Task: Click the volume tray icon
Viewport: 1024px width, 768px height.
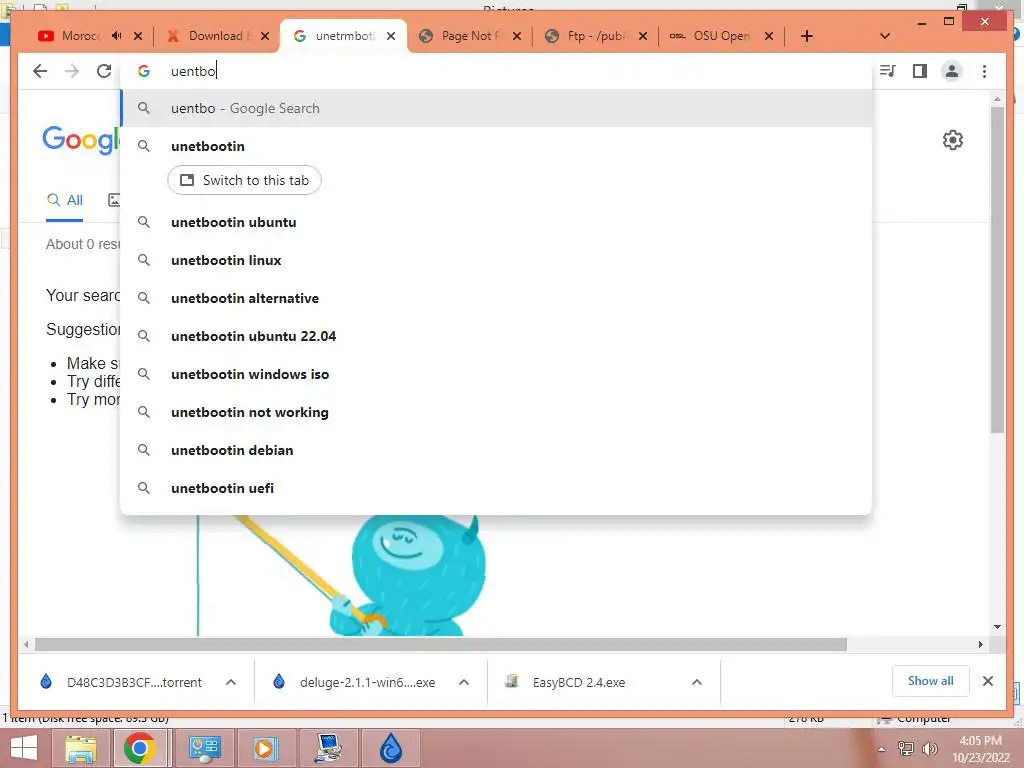Action: tap(930, 749)
